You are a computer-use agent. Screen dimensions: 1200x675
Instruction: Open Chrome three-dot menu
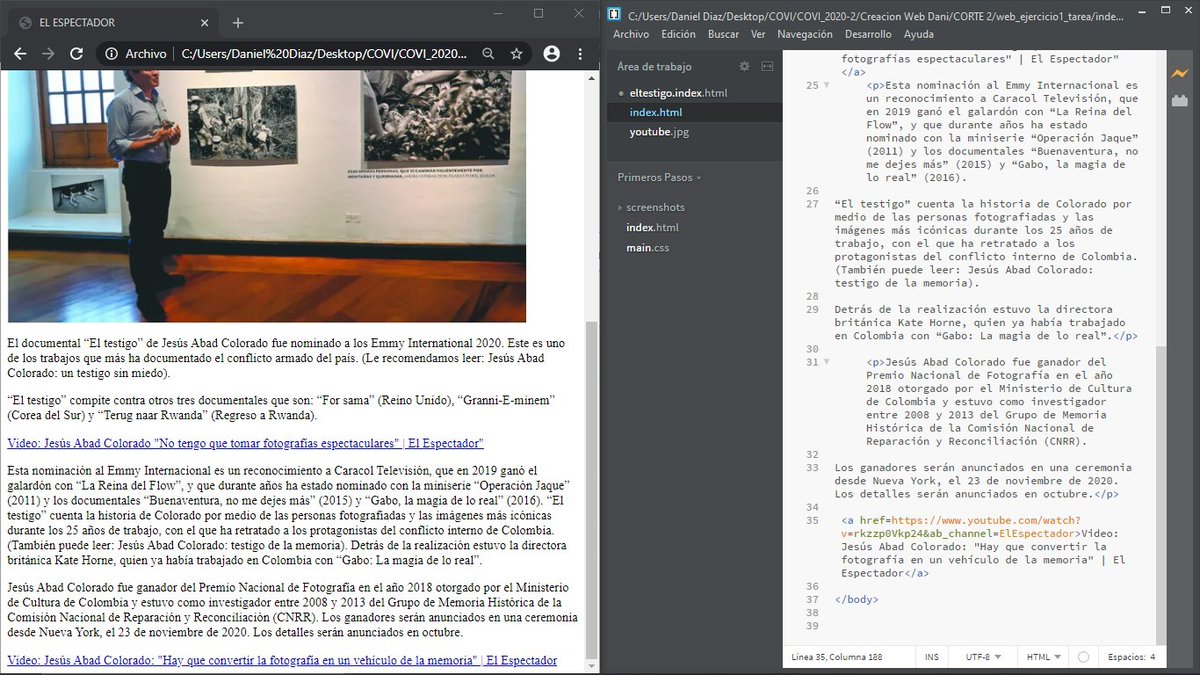pos(581,54)
